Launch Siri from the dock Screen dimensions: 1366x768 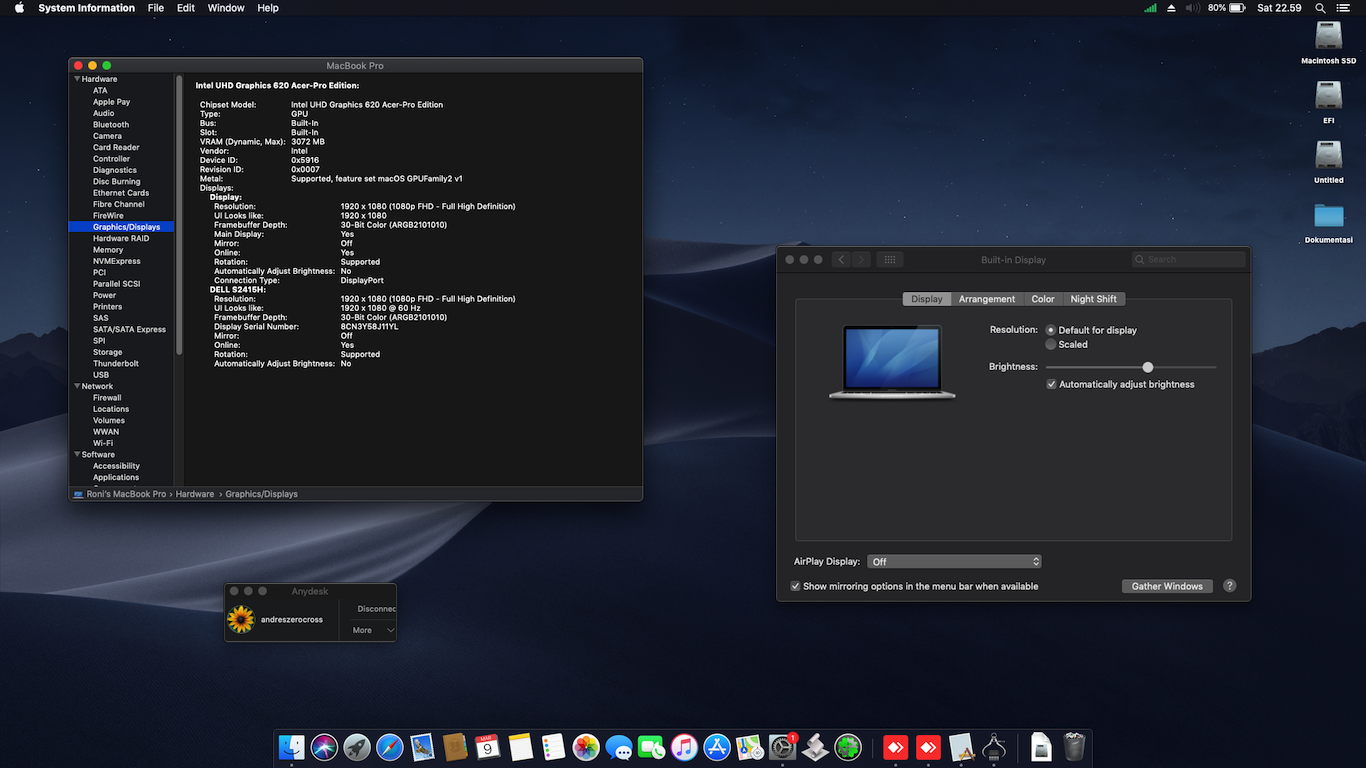click(324, 747)
